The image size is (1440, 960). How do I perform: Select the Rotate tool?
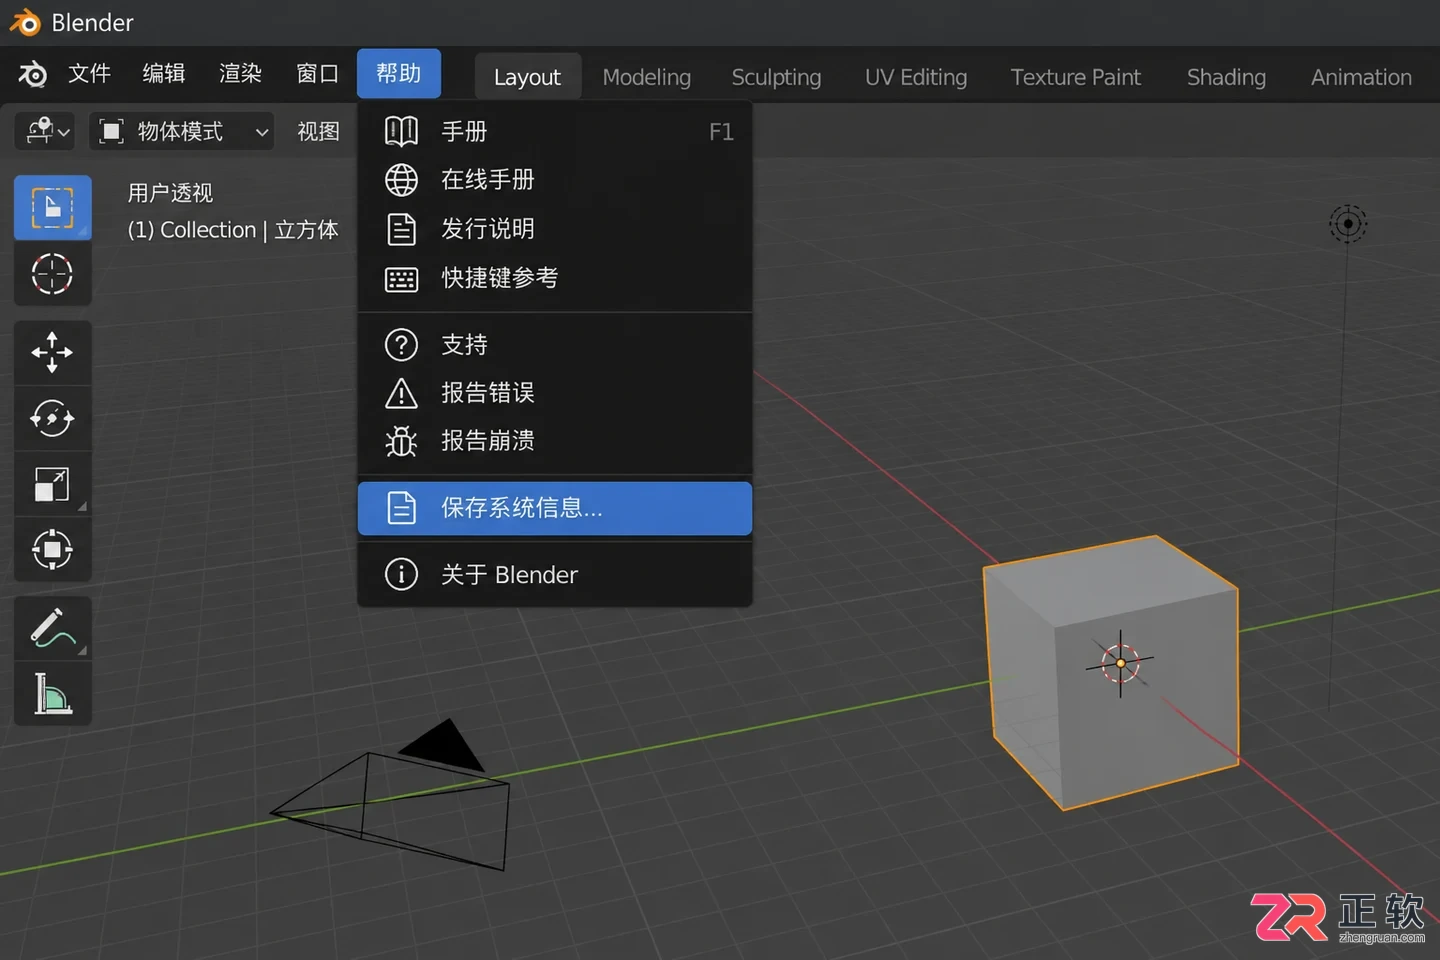53,418
